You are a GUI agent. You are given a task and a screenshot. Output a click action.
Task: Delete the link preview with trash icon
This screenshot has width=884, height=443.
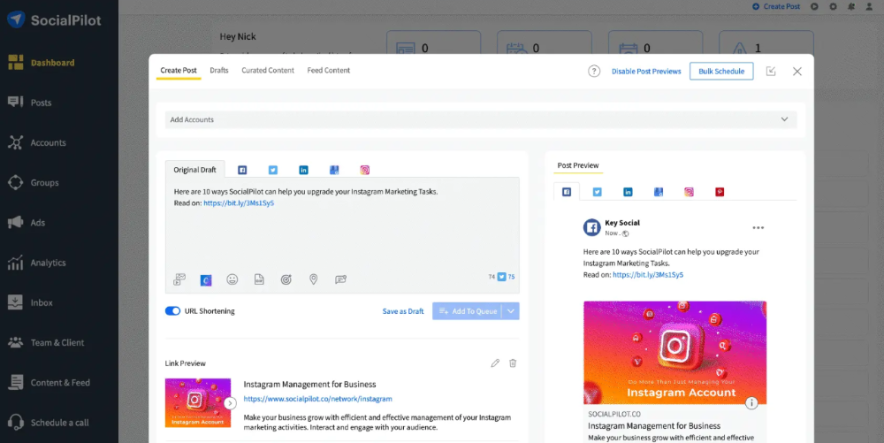pyautogui.click(x=512, y=363)
